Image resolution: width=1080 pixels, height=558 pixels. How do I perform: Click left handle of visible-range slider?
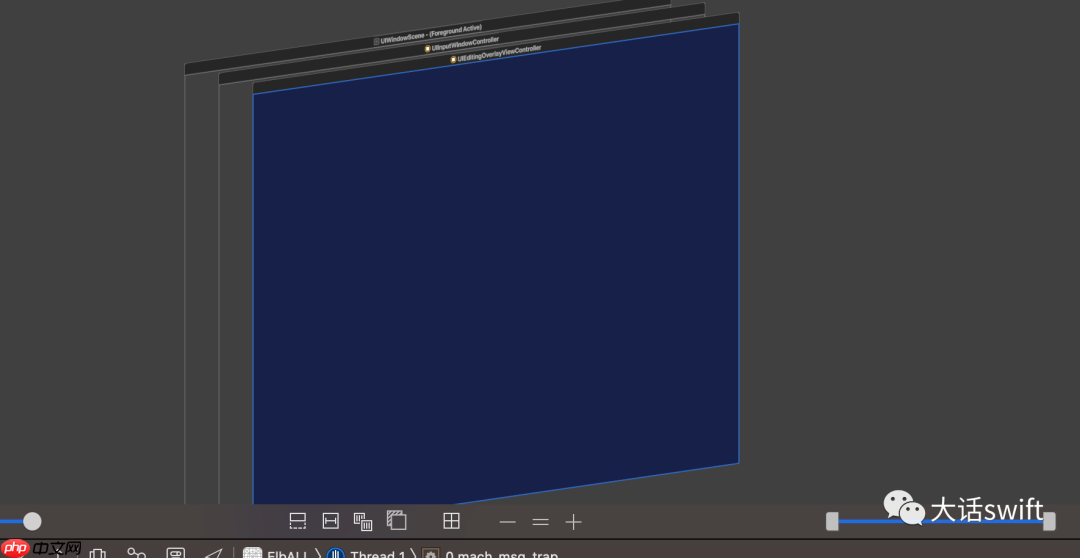(832, 521)
